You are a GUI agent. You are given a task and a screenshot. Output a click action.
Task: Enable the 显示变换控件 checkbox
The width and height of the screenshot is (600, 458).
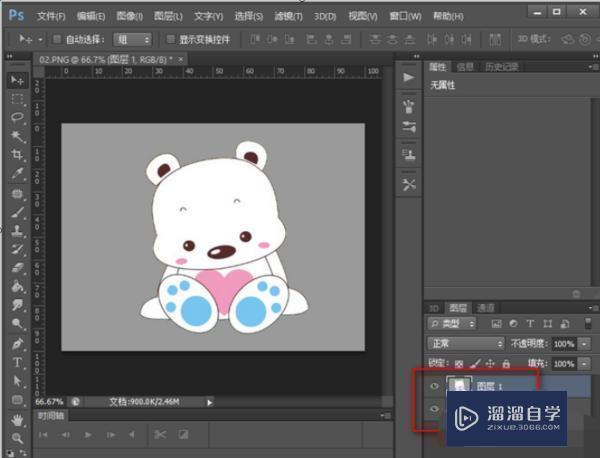(170, 39)
